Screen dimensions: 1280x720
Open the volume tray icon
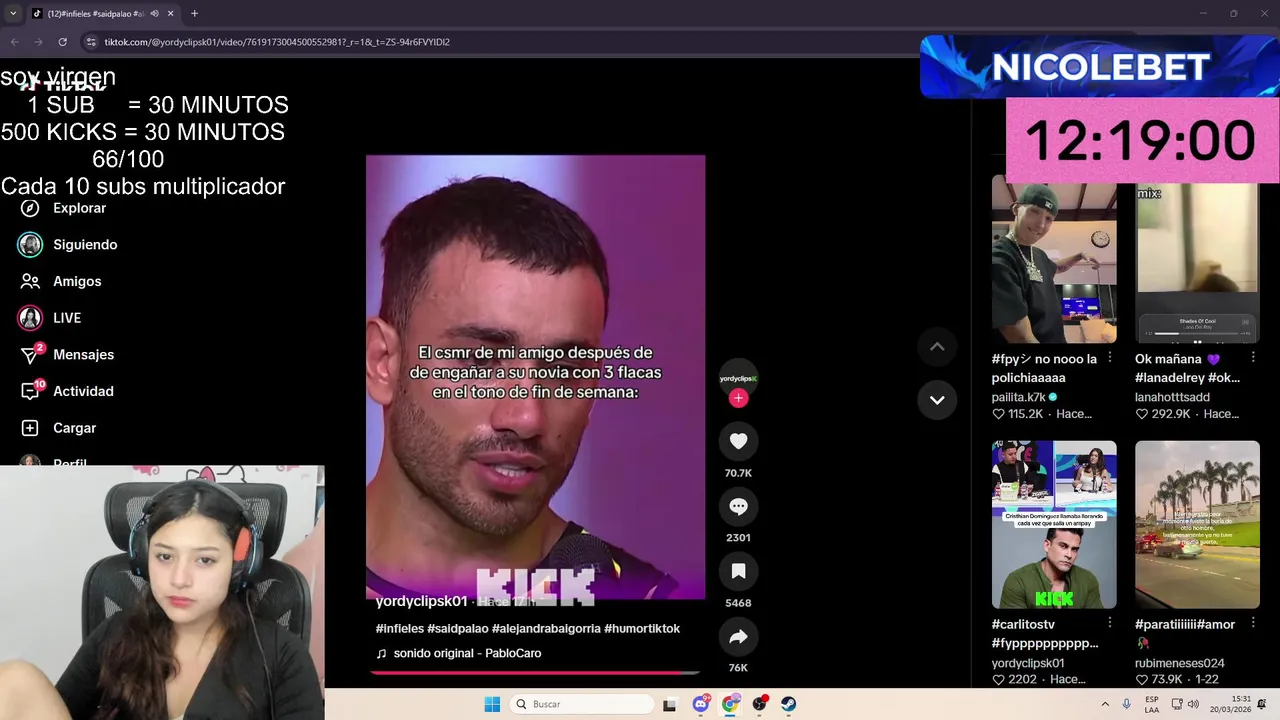[x=1195, y=704]
